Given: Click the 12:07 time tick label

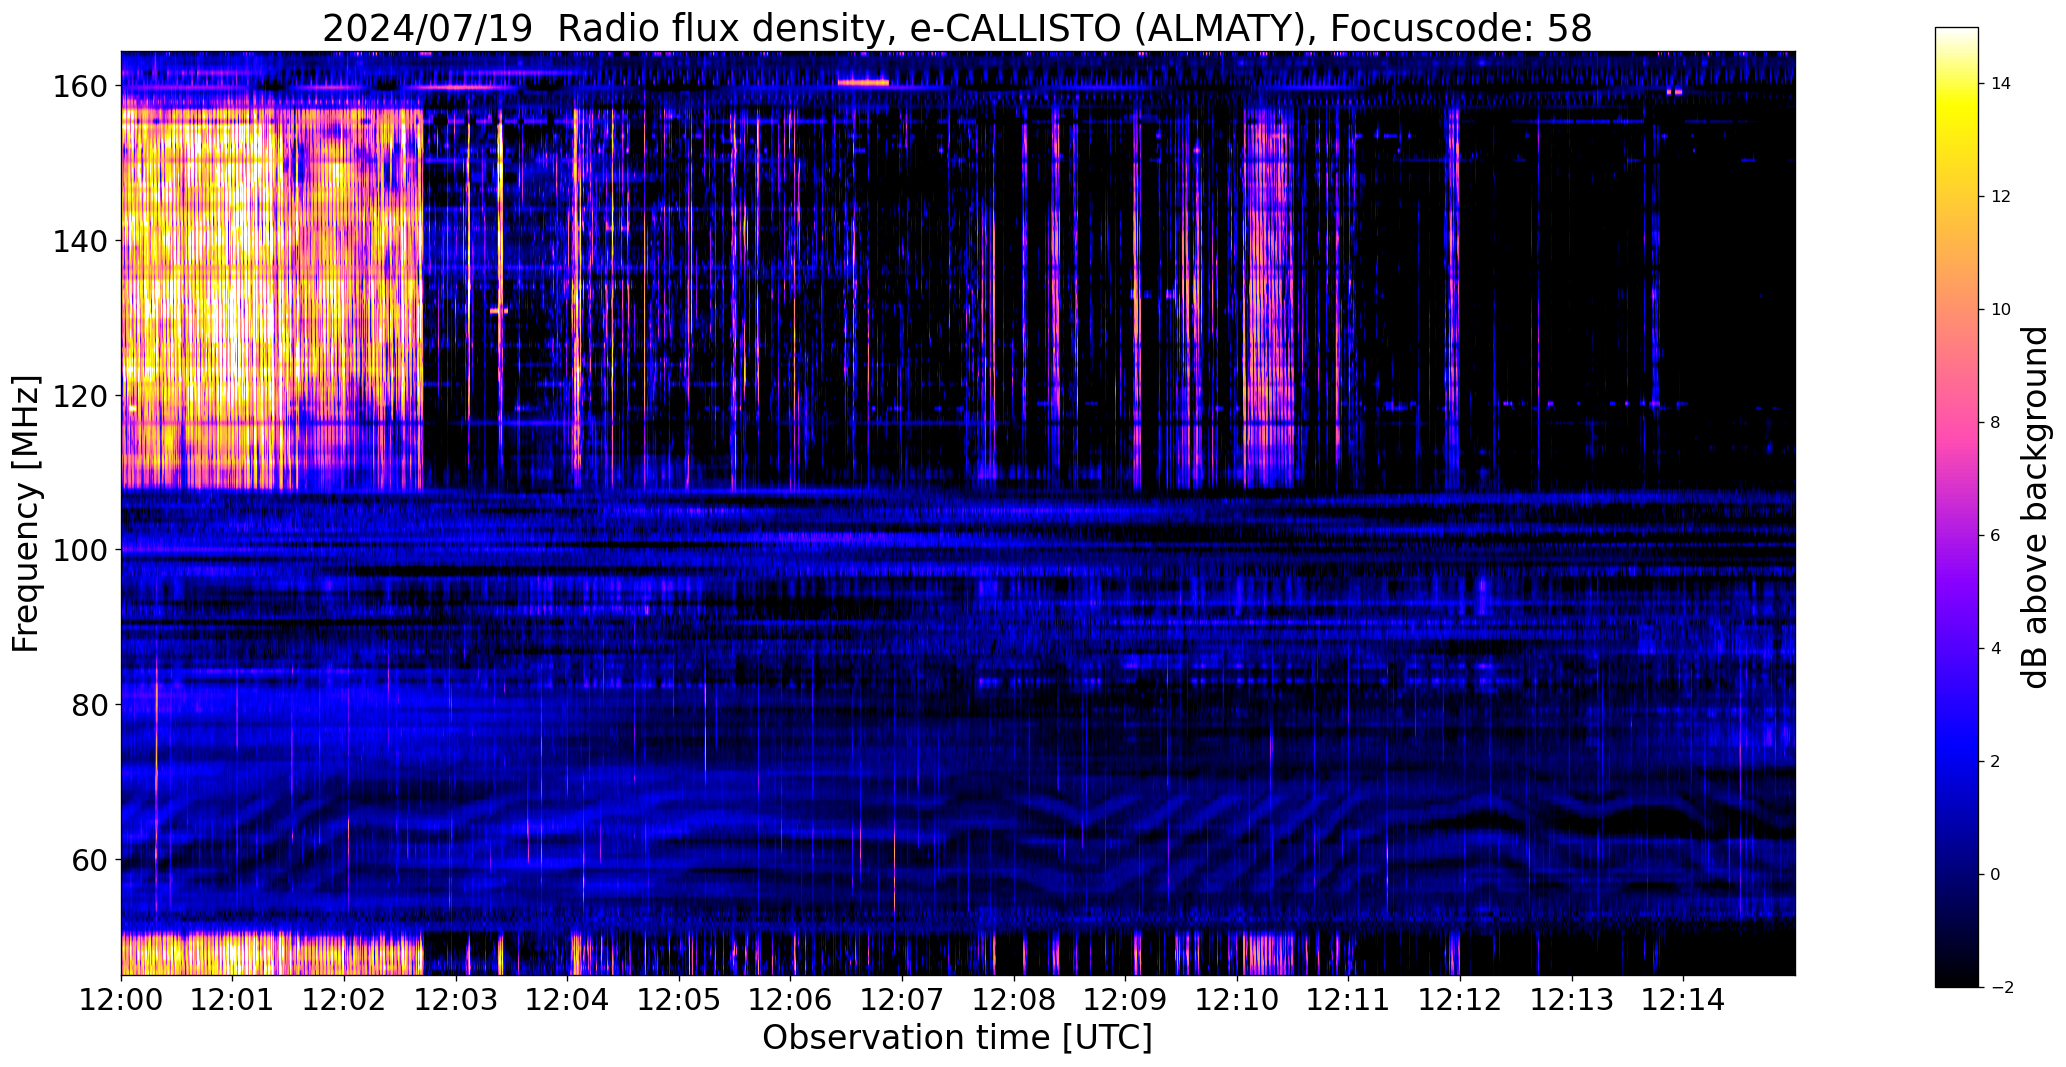Looking at the screenshot, I should click(x=902, y=1000).
